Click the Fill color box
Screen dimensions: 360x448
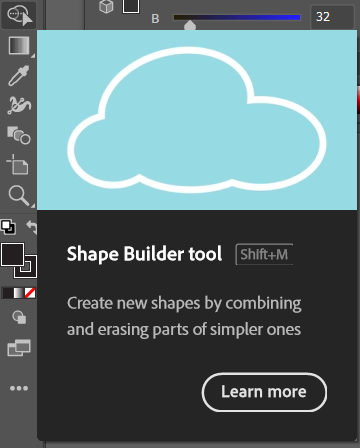[x=12, y=255]
